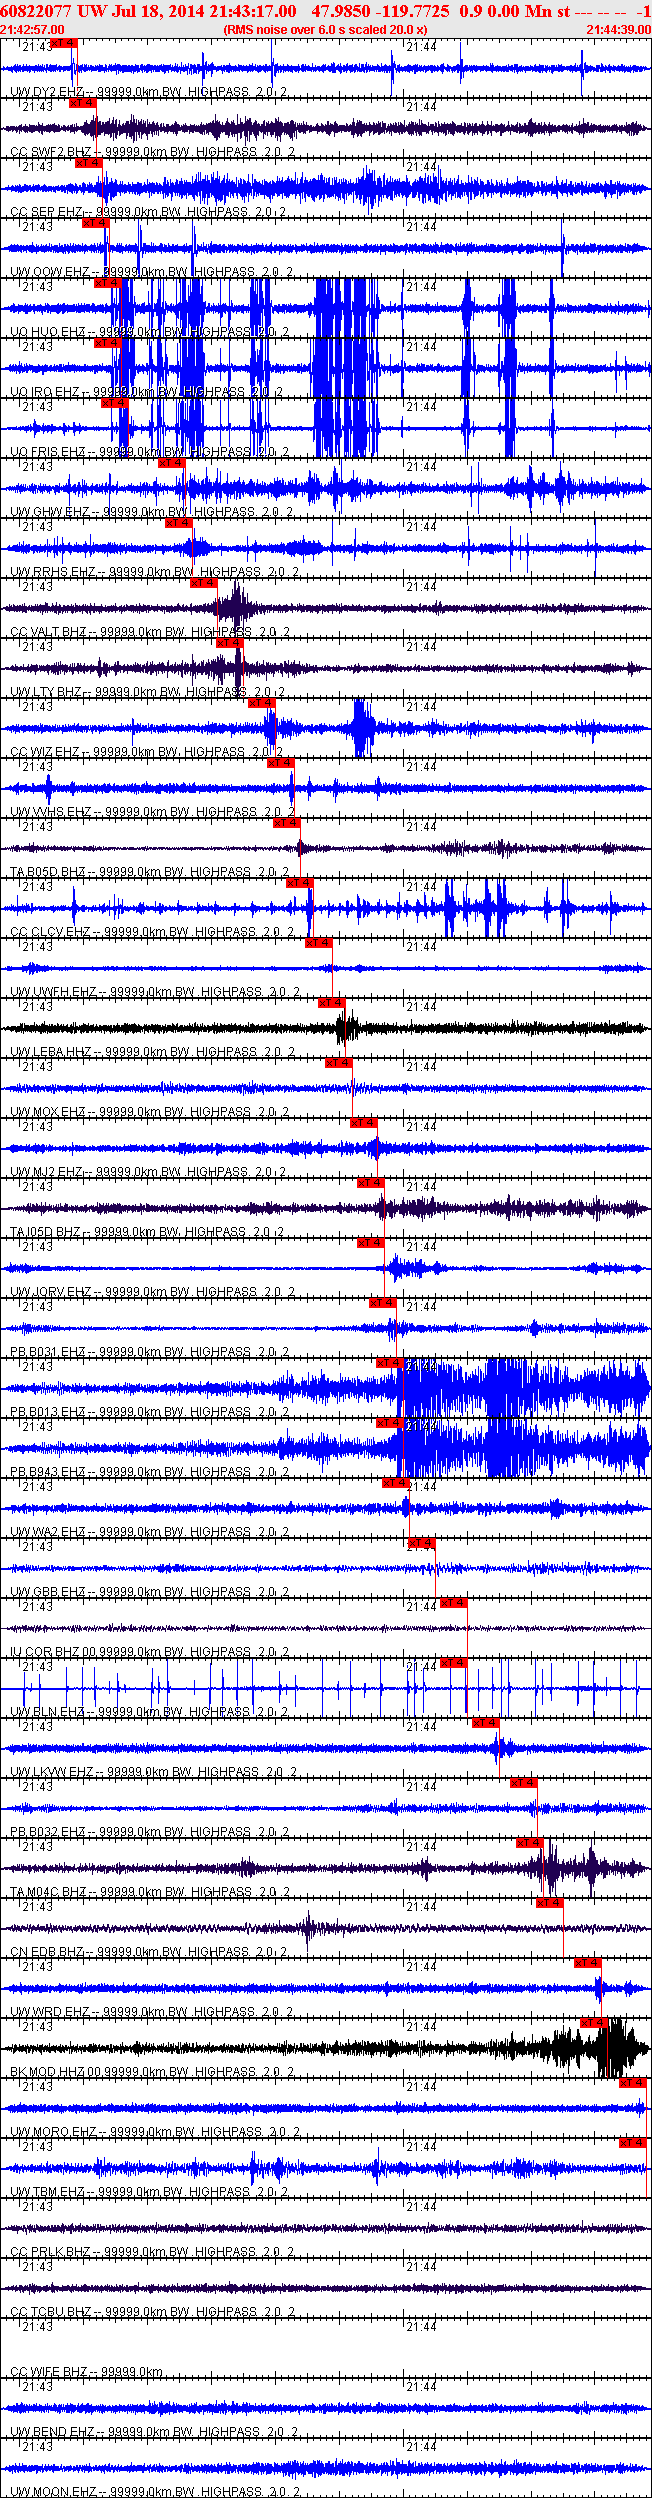Click the RMS noise scaling note

click(x=326, y=30)
